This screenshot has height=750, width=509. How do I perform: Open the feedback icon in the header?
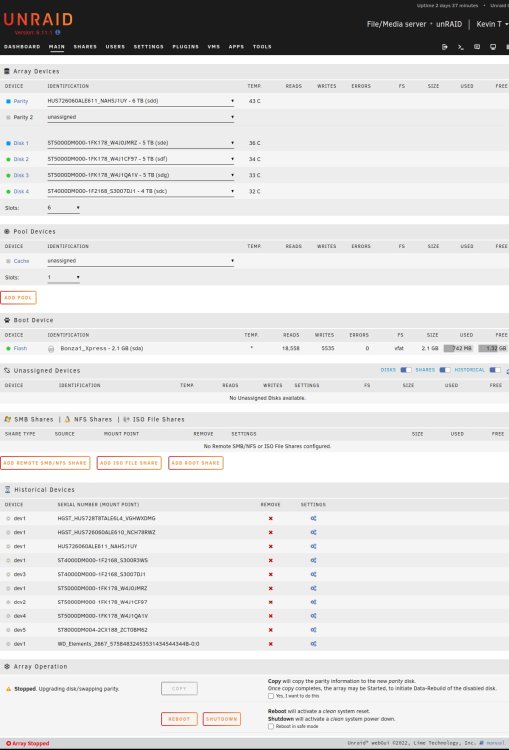point(477,47)
